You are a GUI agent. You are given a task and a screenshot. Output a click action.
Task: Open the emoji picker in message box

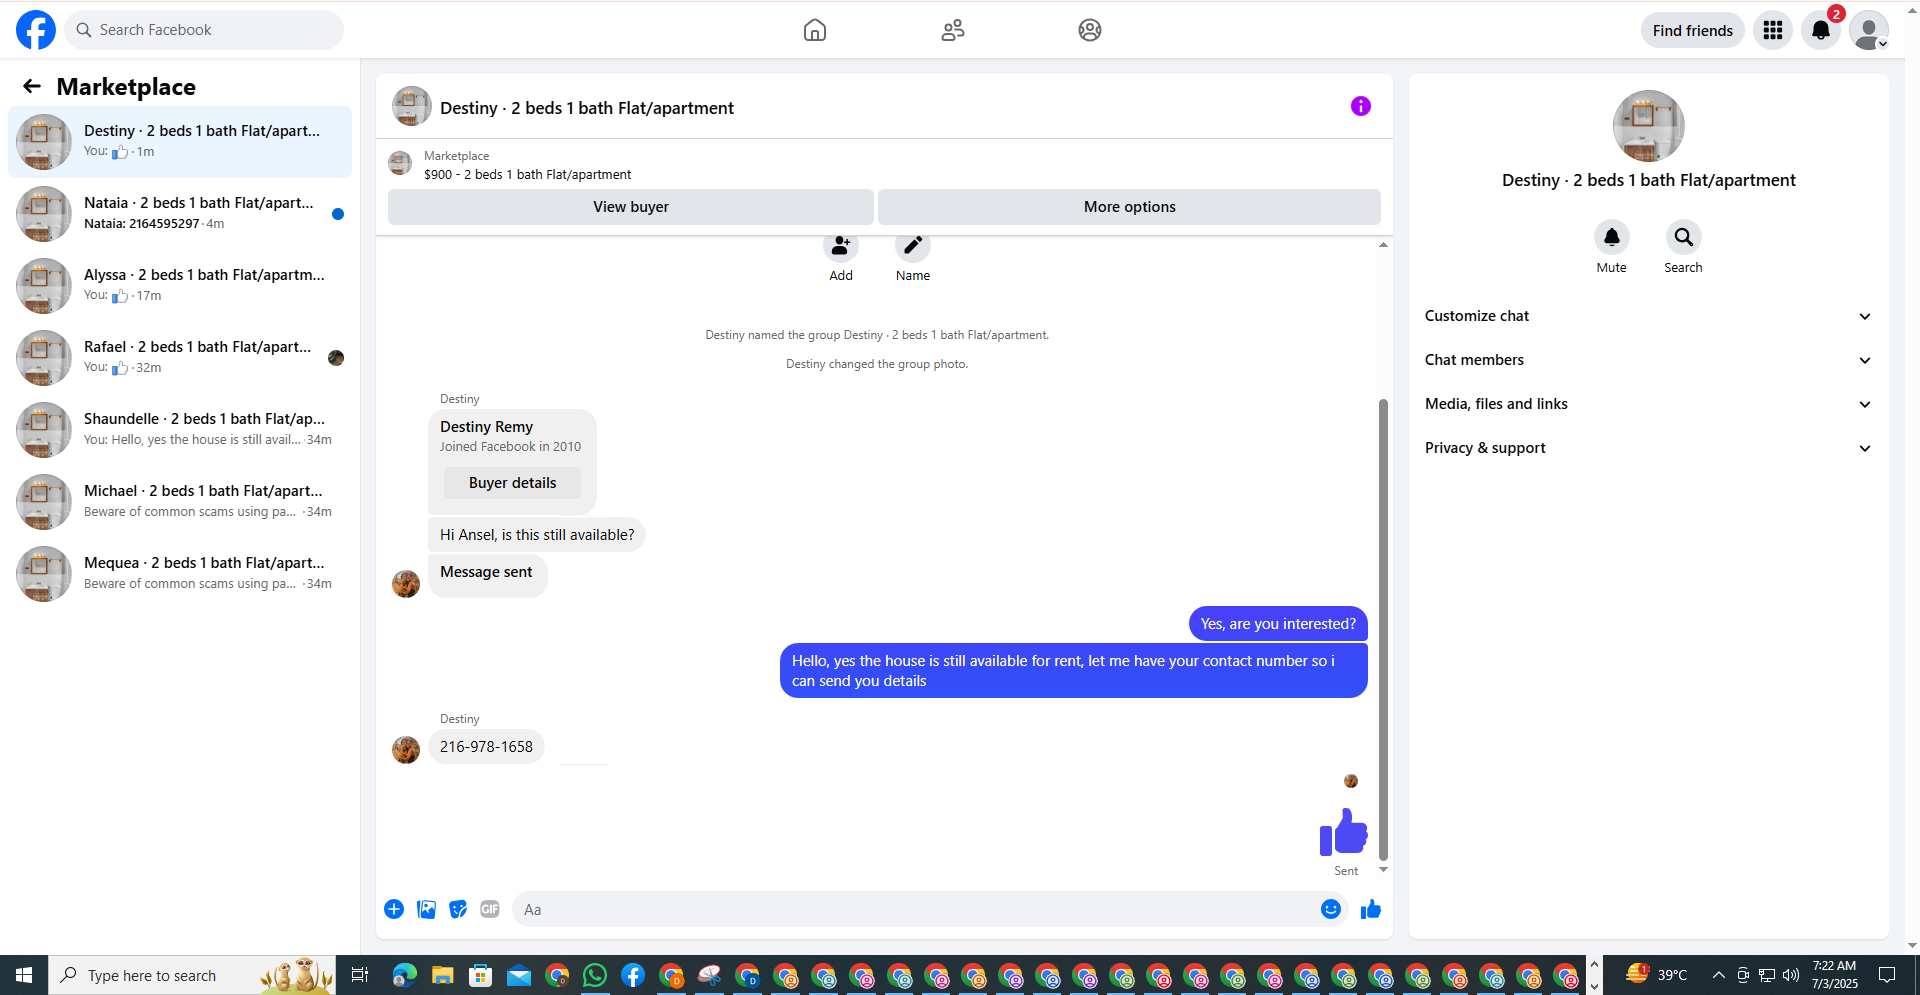coord(1331,909)
